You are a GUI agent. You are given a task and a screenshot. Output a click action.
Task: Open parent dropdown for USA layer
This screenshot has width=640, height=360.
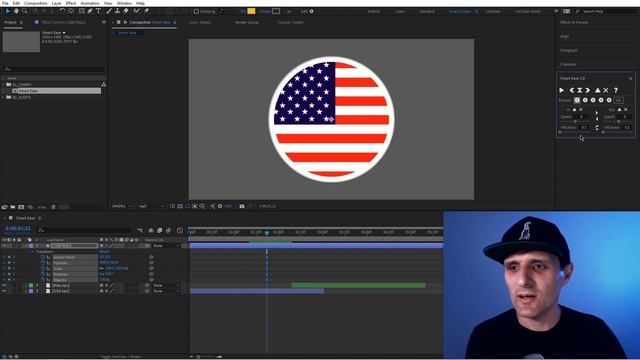166,291
